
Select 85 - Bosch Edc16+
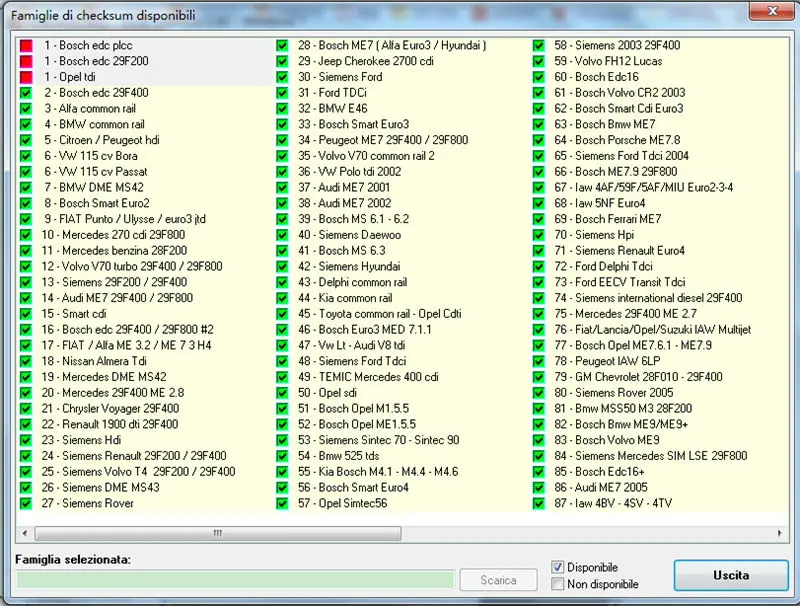[599, 472]
